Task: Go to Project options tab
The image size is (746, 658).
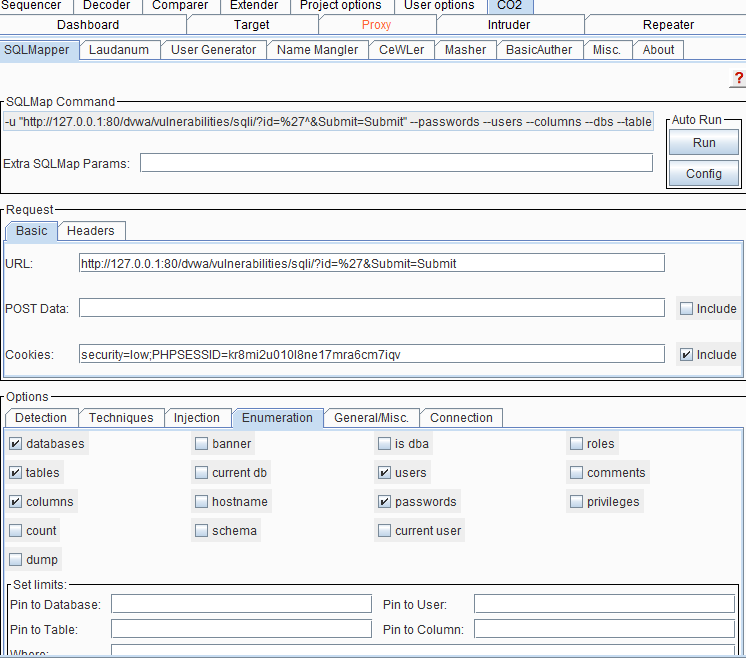Action: (341, 5)
